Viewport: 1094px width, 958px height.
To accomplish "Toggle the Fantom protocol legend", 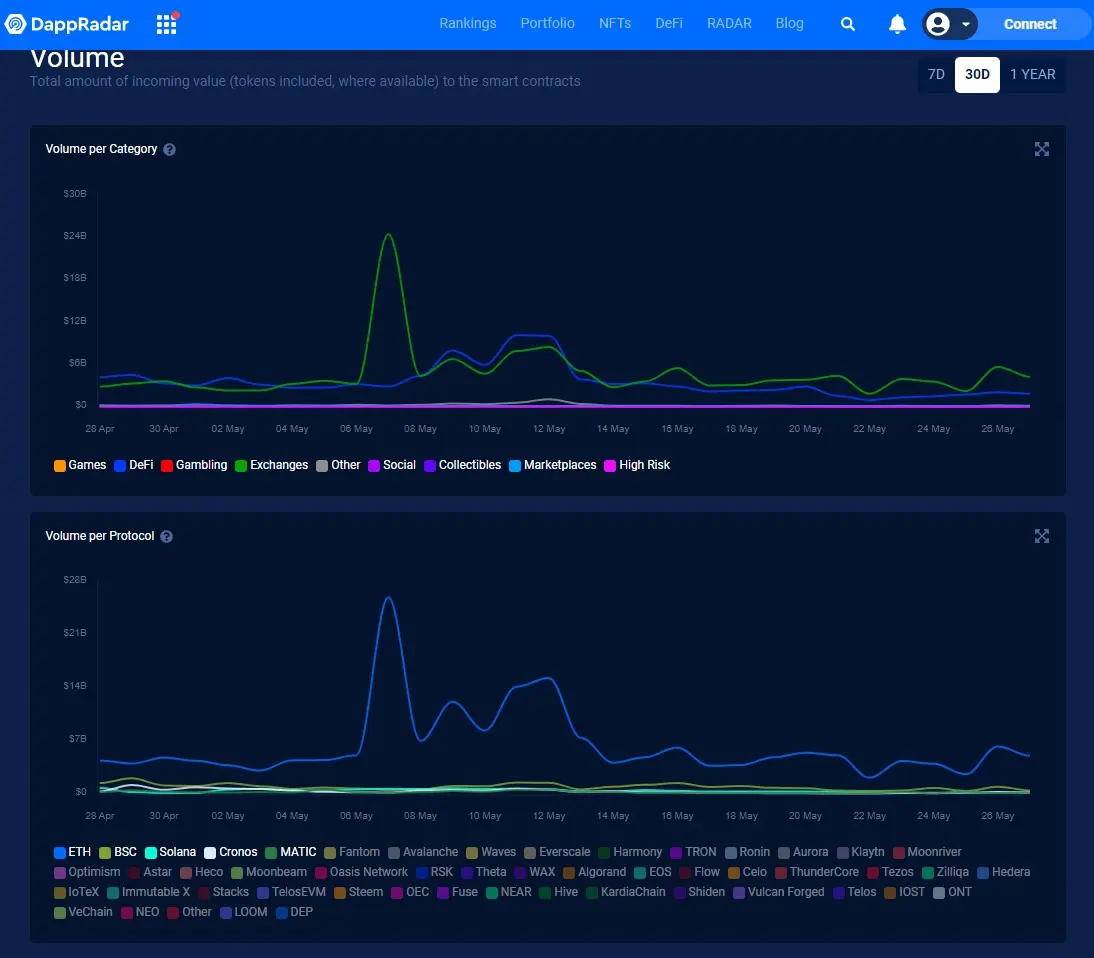I will [352, 853].
